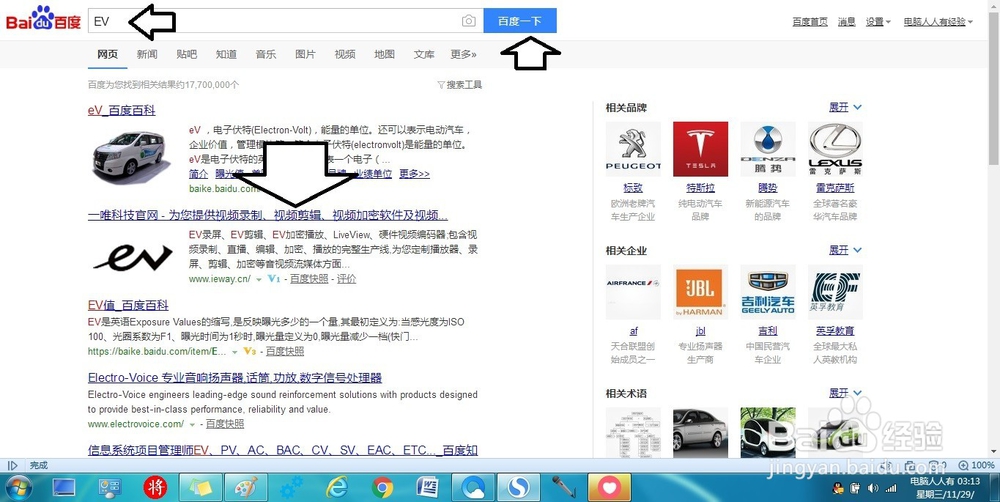
Task: Open 特斯拉 brand link
Action: [700, 188]
